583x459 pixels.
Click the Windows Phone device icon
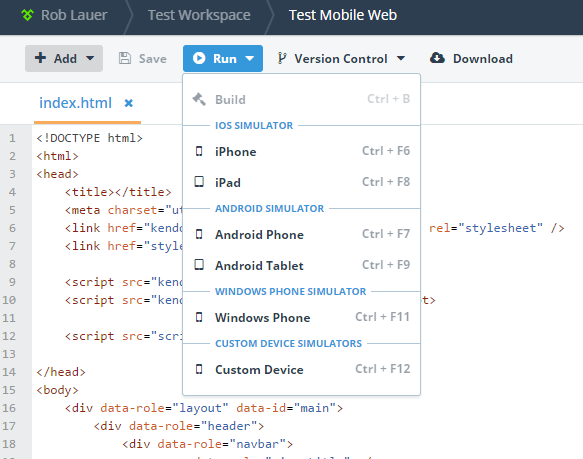[199, 317]
